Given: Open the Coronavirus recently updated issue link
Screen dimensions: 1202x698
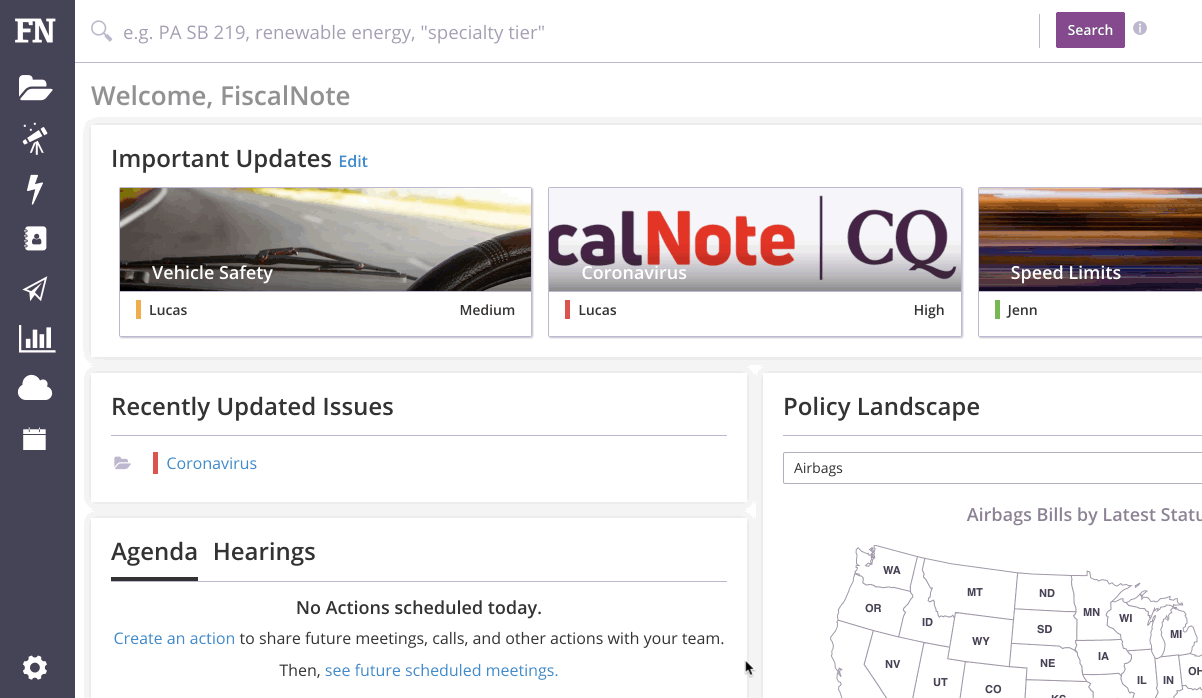Looking at the screenshot, I should tap(211, 463).
